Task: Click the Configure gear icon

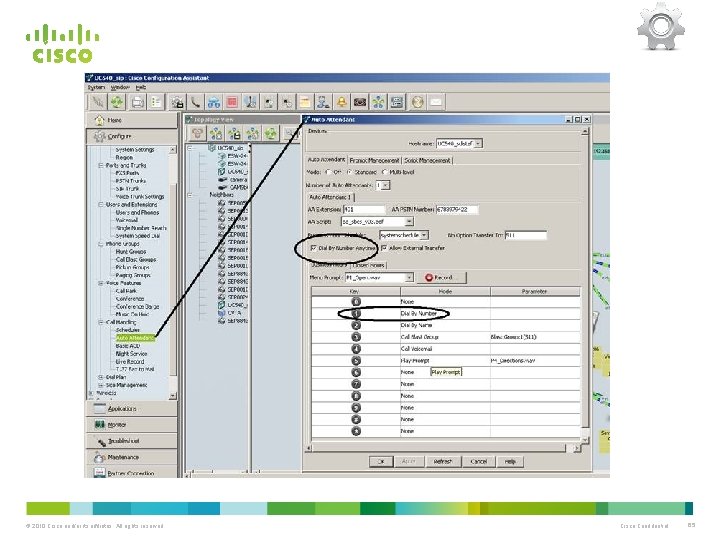Action: [x=99, y=136]
